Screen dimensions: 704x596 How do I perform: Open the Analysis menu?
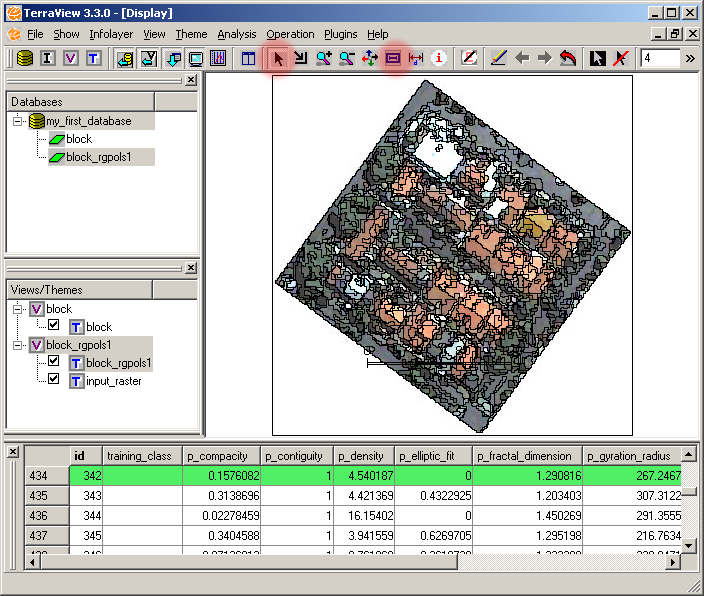pyautogui.click(x=236, y=34)
